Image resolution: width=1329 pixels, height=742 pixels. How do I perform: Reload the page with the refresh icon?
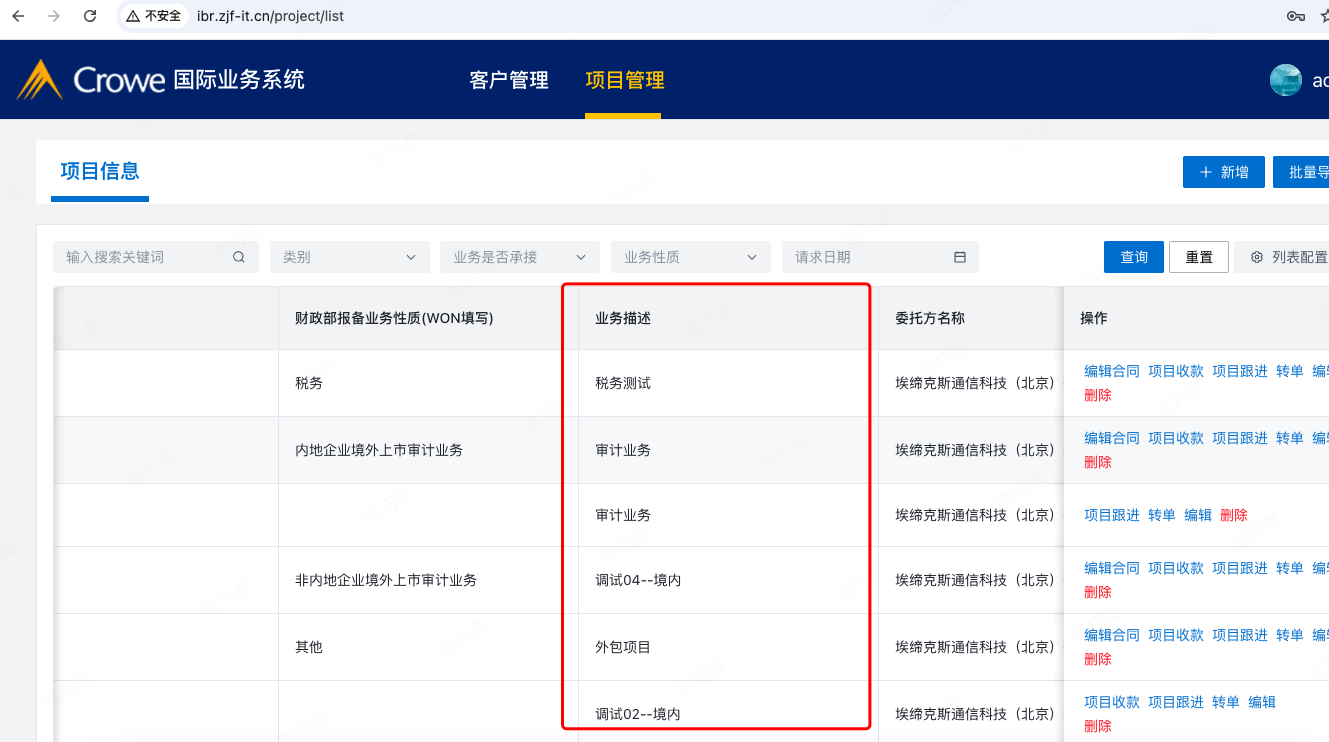[90, 16]
